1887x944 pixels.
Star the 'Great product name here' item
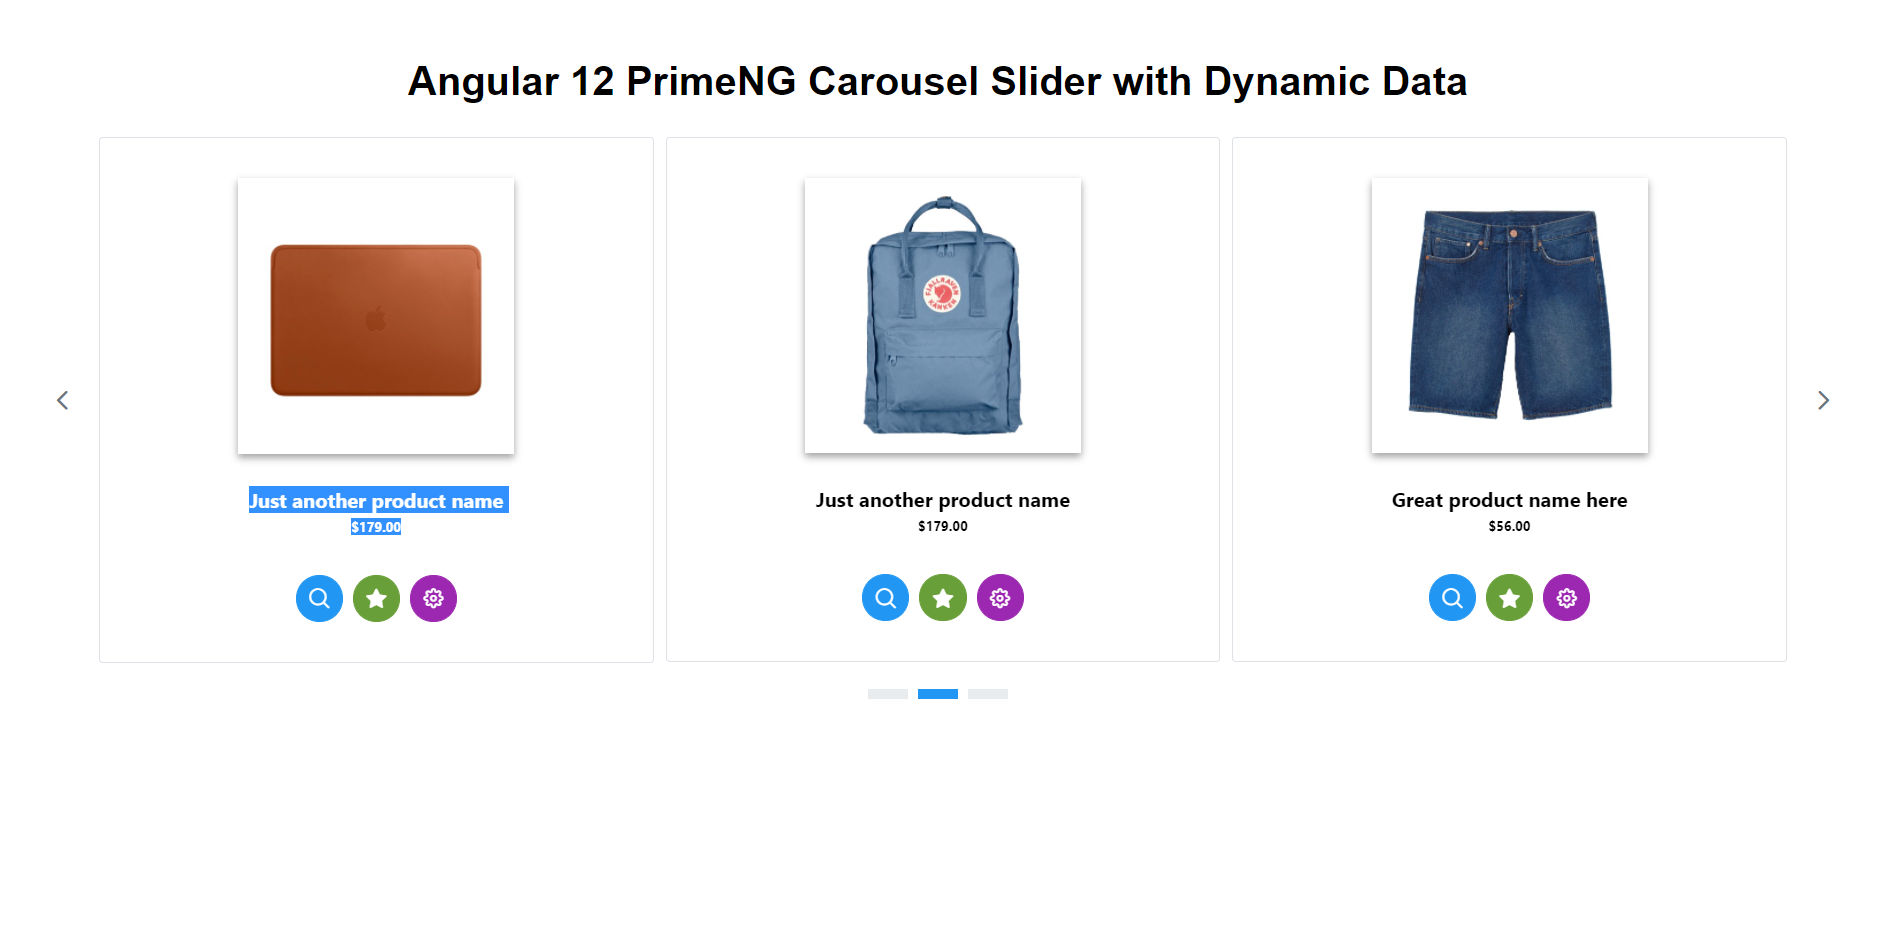1509,597
